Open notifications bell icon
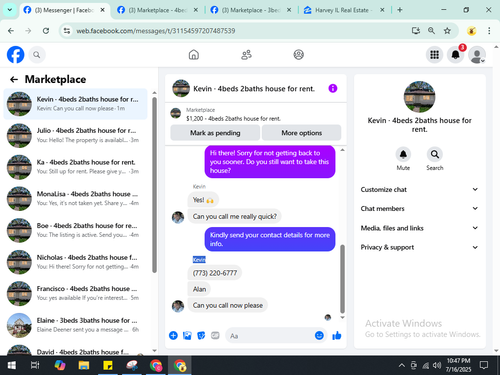Viewport: 500px width, 375px height. coord(455,55)
